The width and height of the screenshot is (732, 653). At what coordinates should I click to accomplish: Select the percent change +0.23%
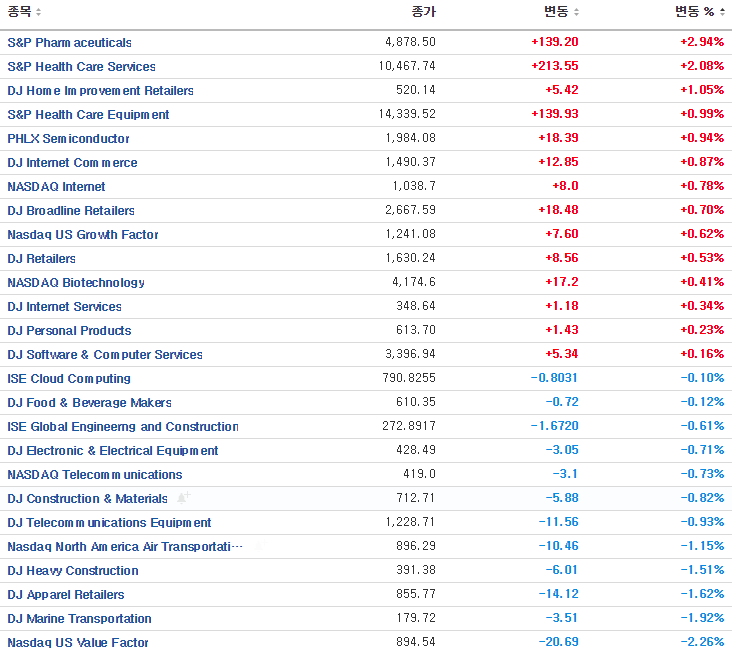tap(702, 330)
